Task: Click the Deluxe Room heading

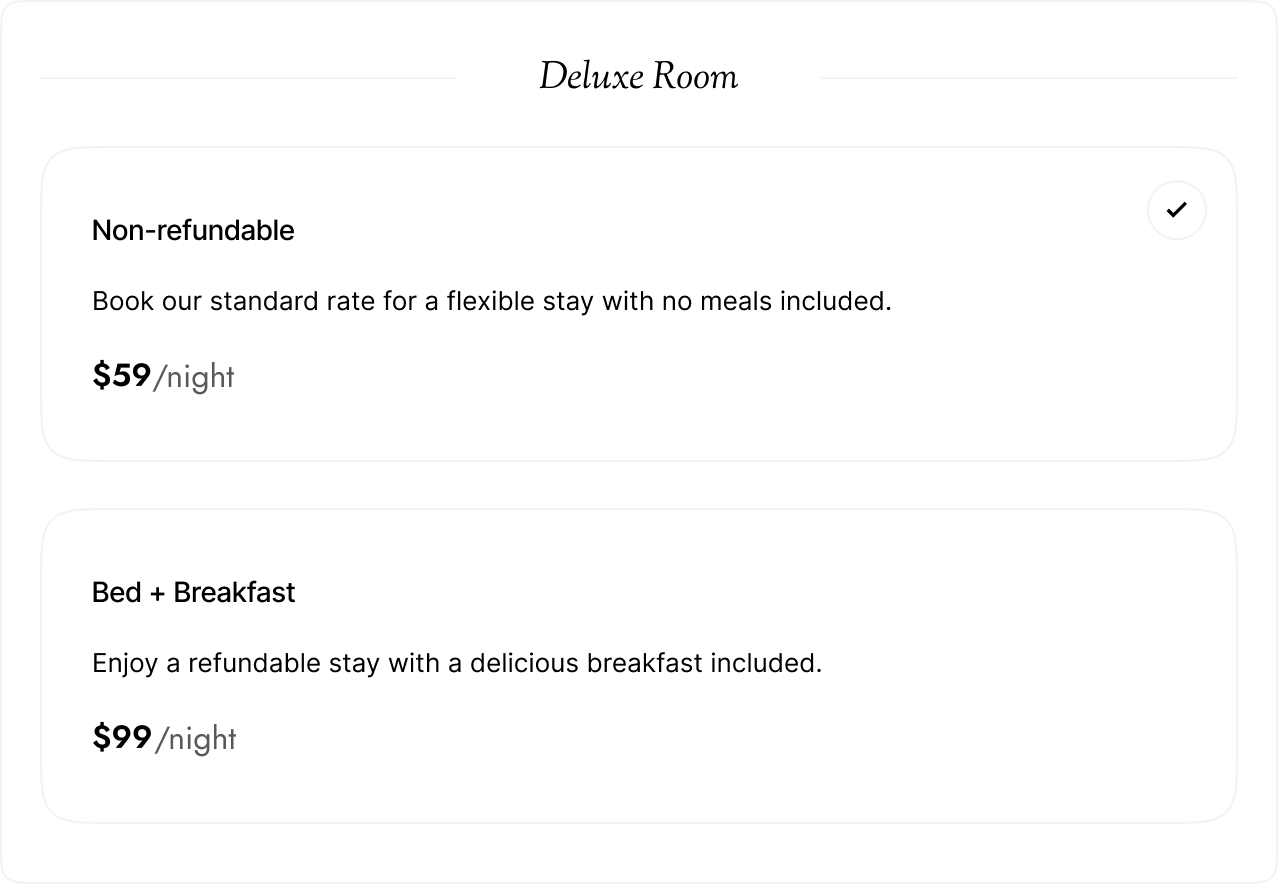Action: [x=638, y=77]
